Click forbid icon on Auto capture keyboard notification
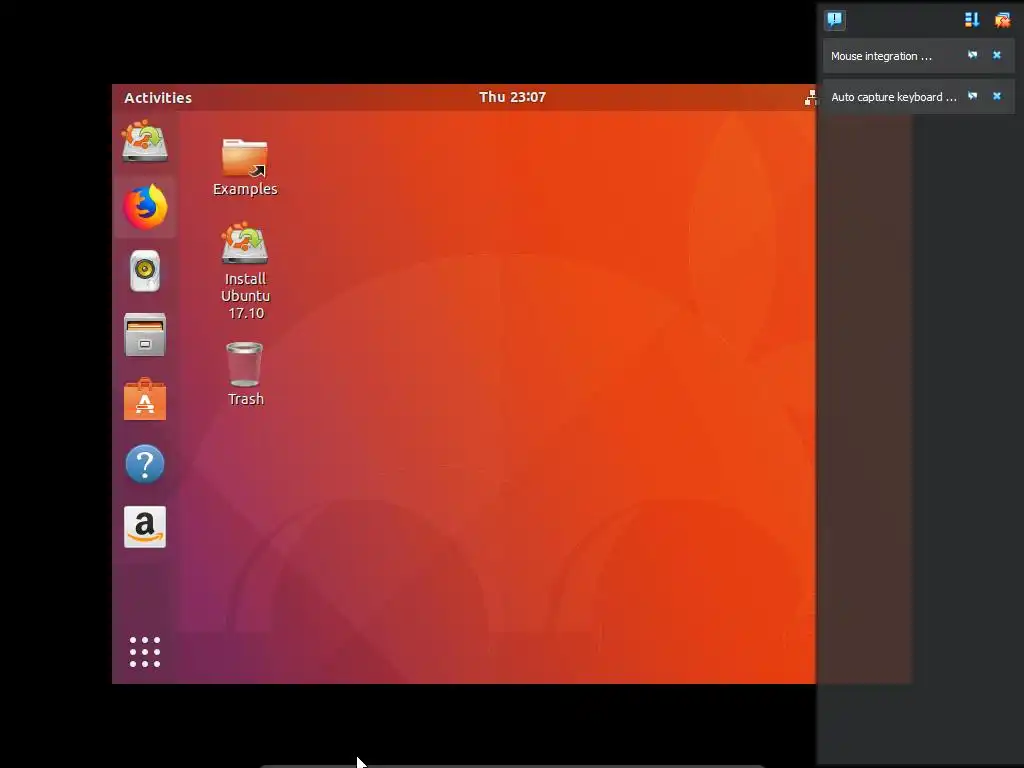The image size is (1024, 768). [x=972, y=96]
